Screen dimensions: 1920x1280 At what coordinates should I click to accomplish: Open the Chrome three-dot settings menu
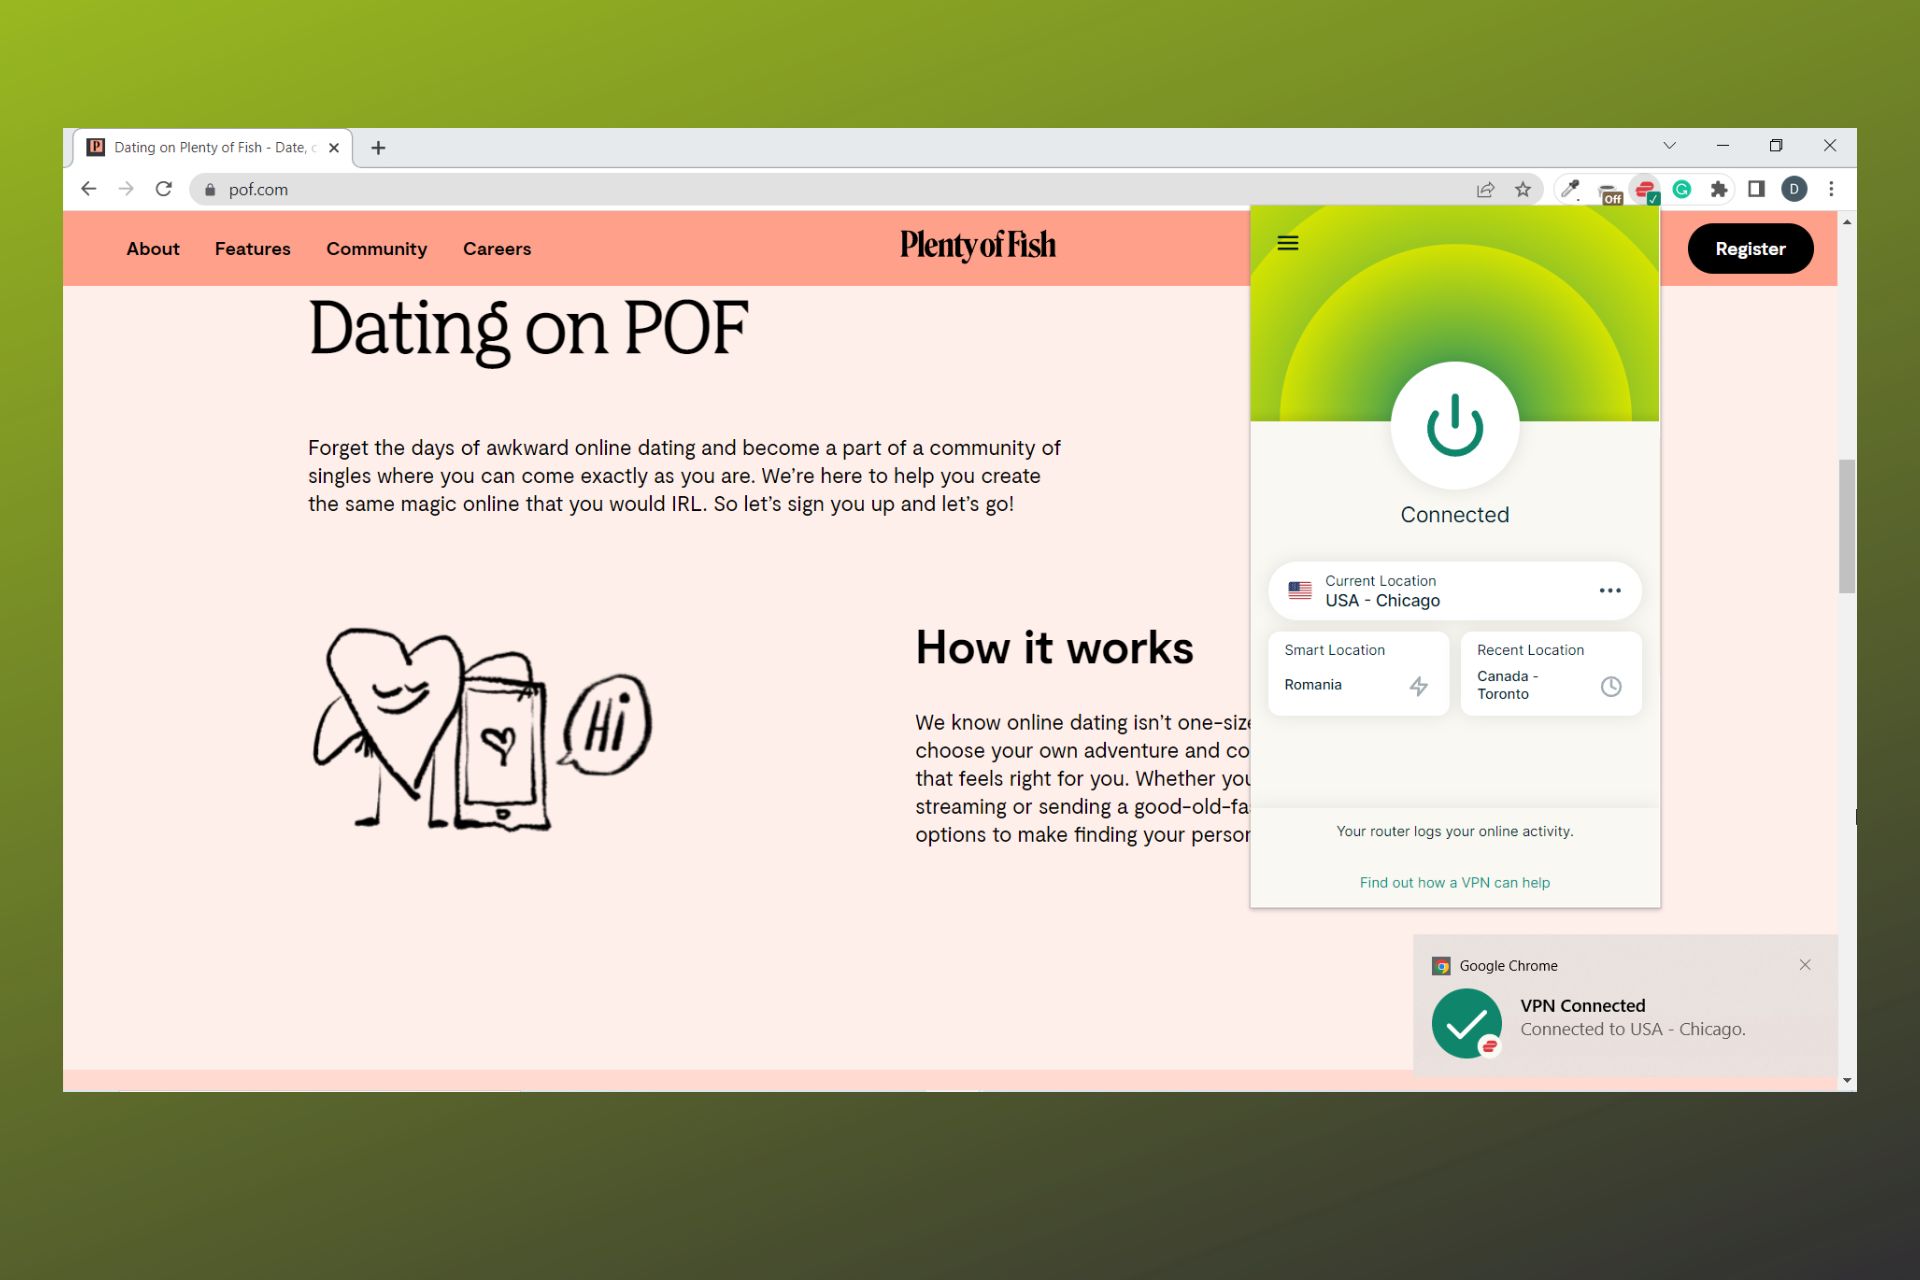coord(1831,189)
